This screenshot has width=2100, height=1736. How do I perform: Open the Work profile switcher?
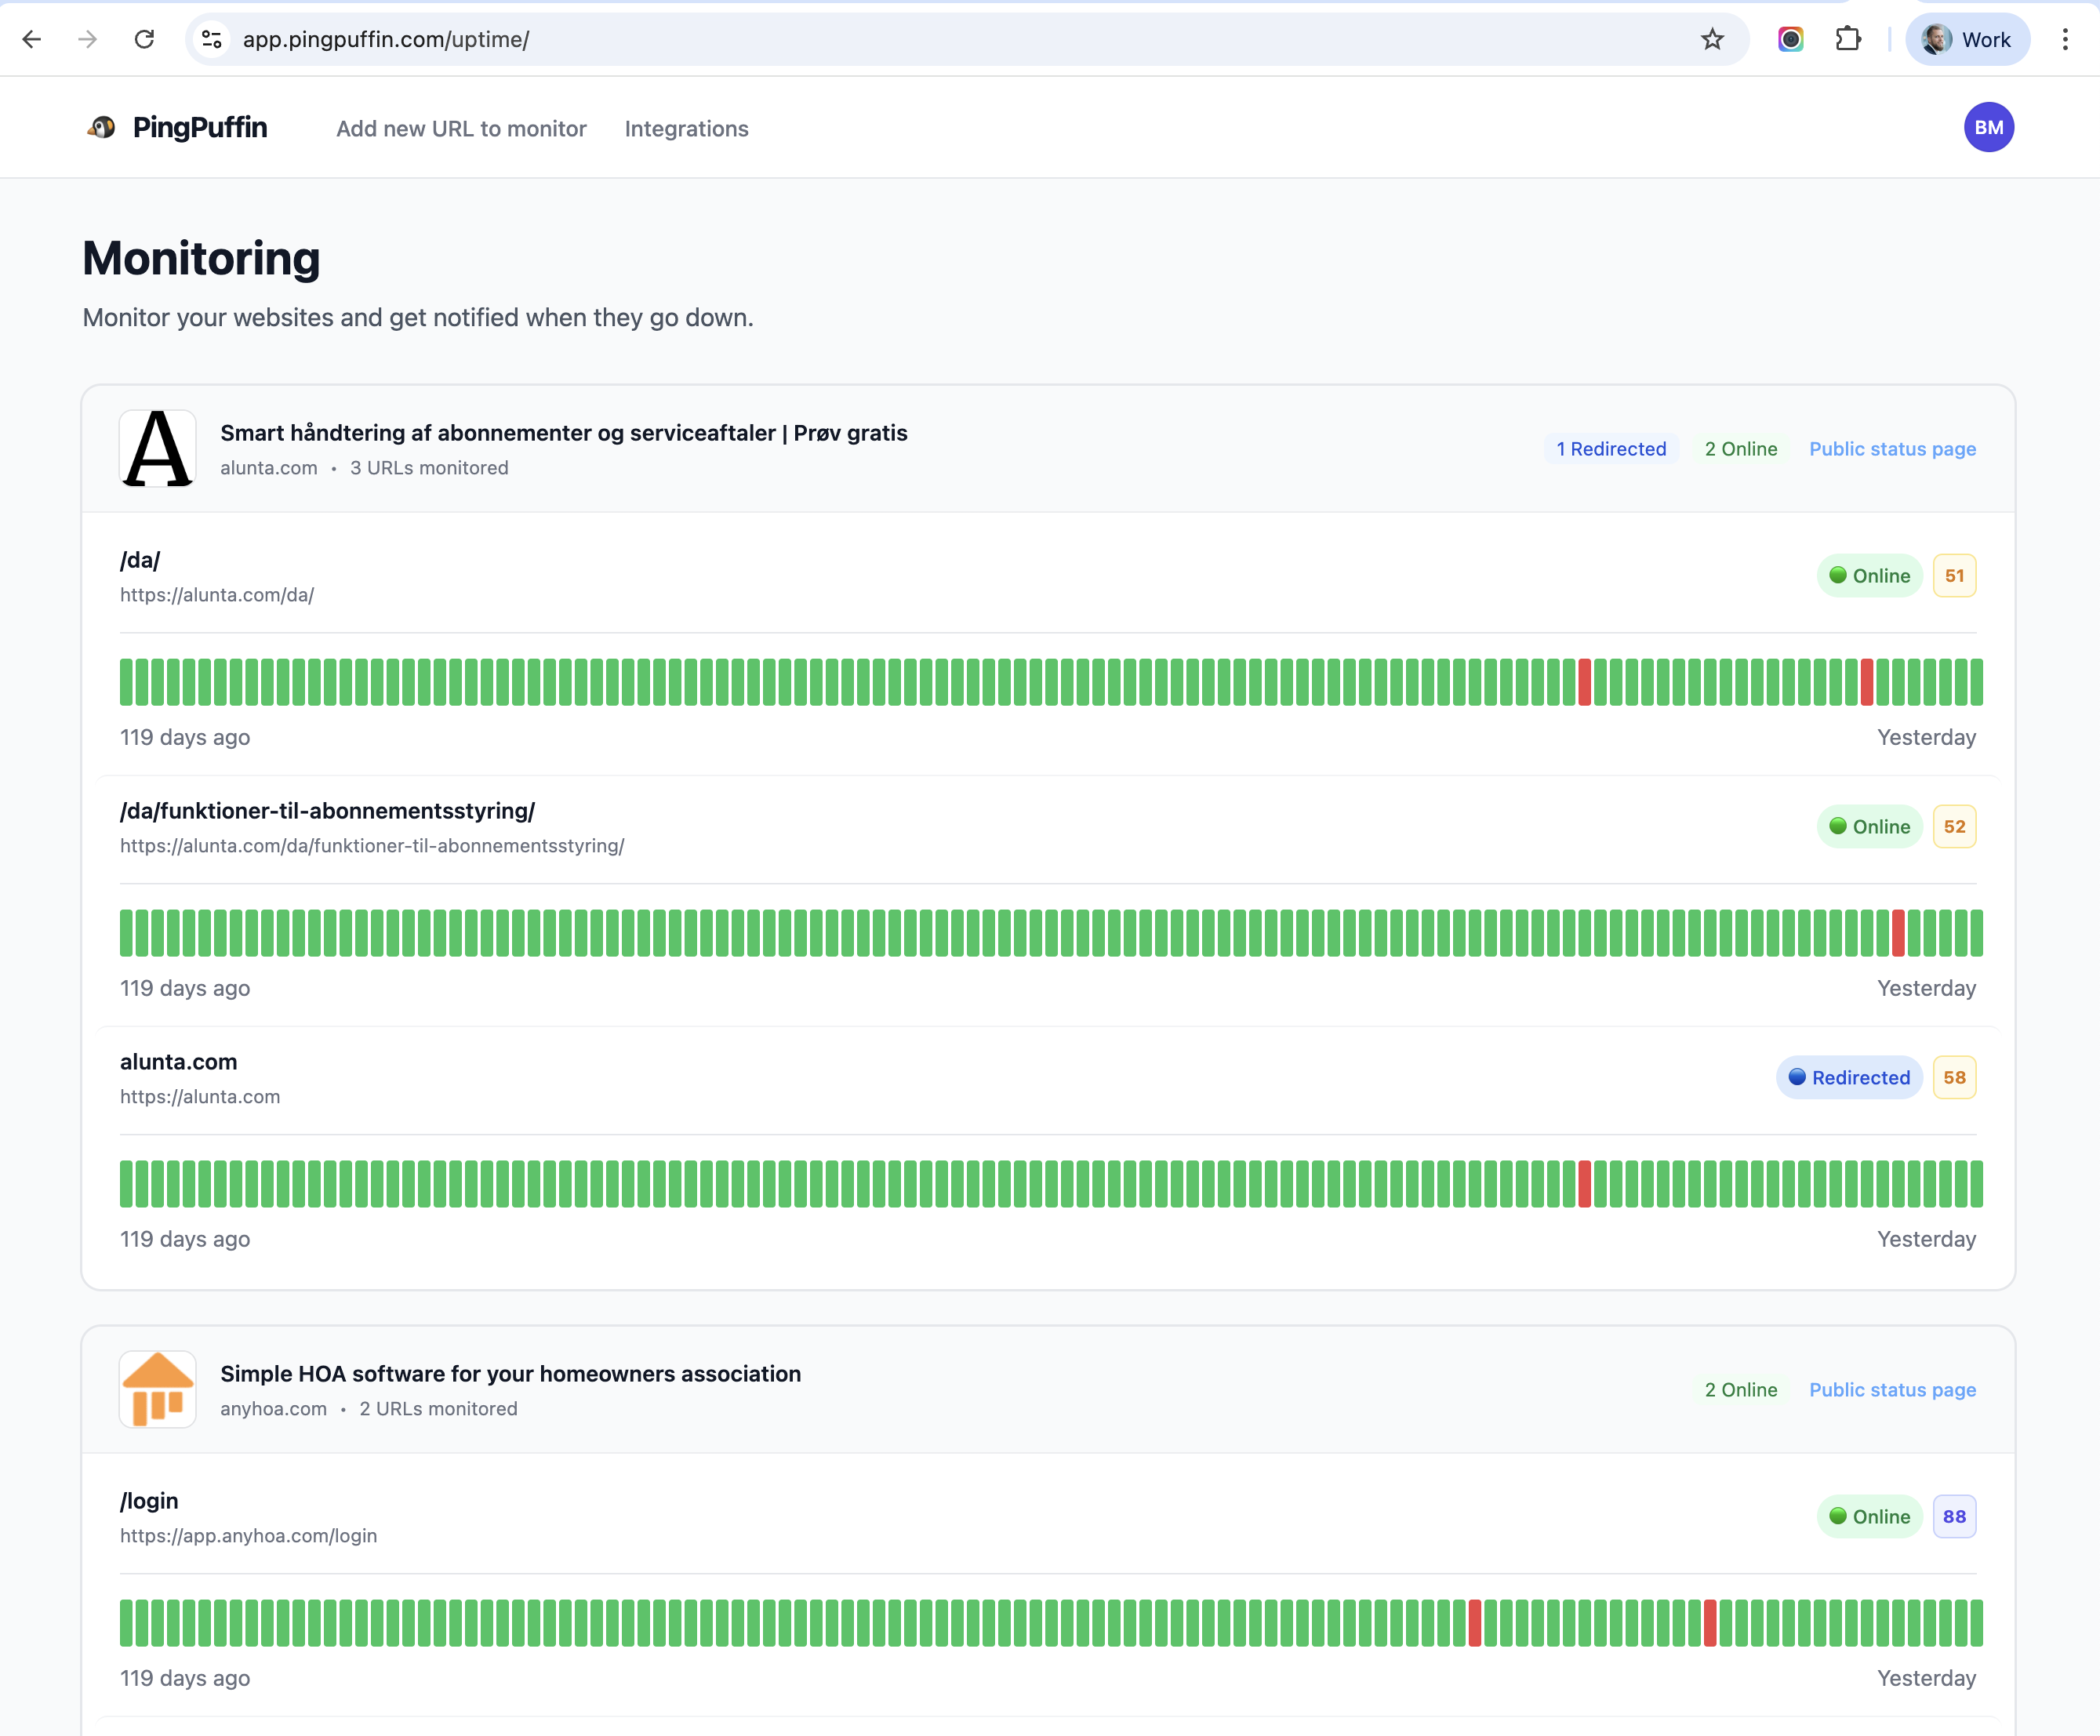tap(1967, 39)
